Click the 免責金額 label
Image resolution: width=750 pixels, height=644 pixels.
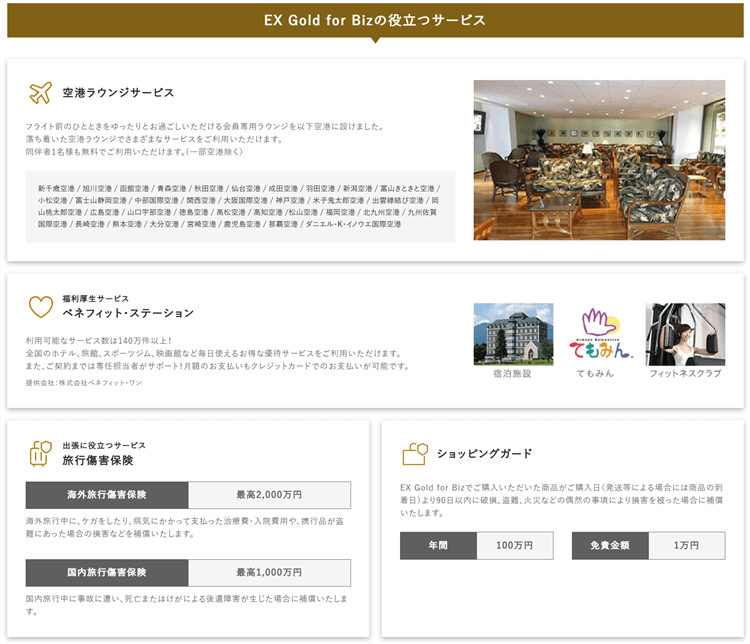click(610, 546)
